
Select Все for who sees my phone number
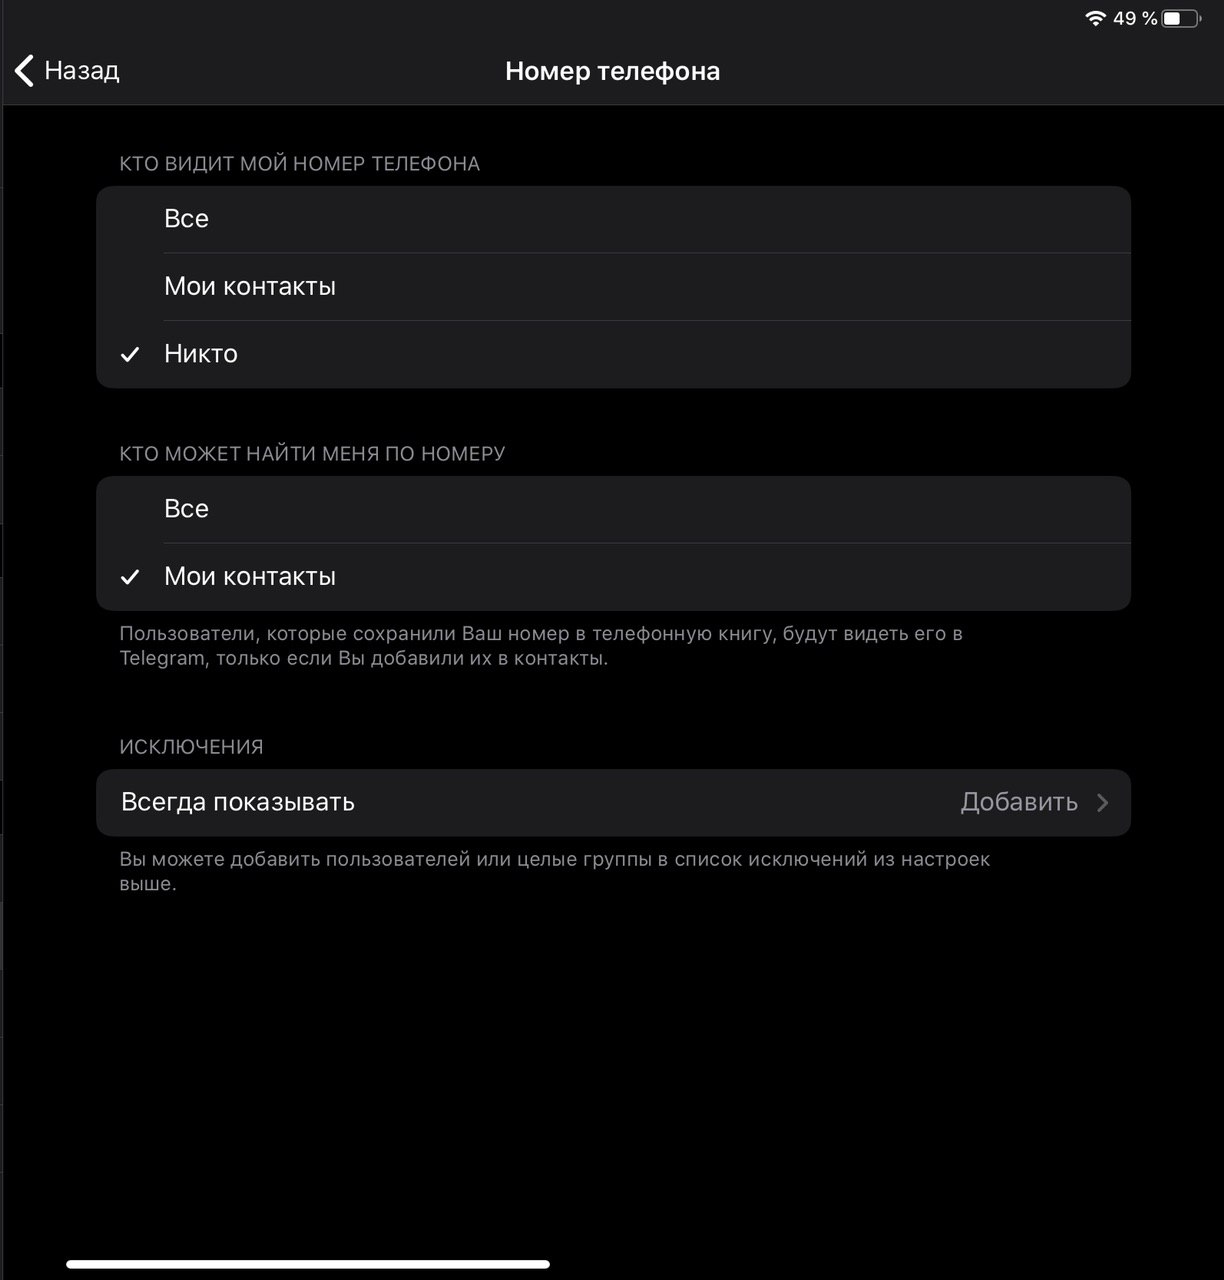(x=613, y=219)
